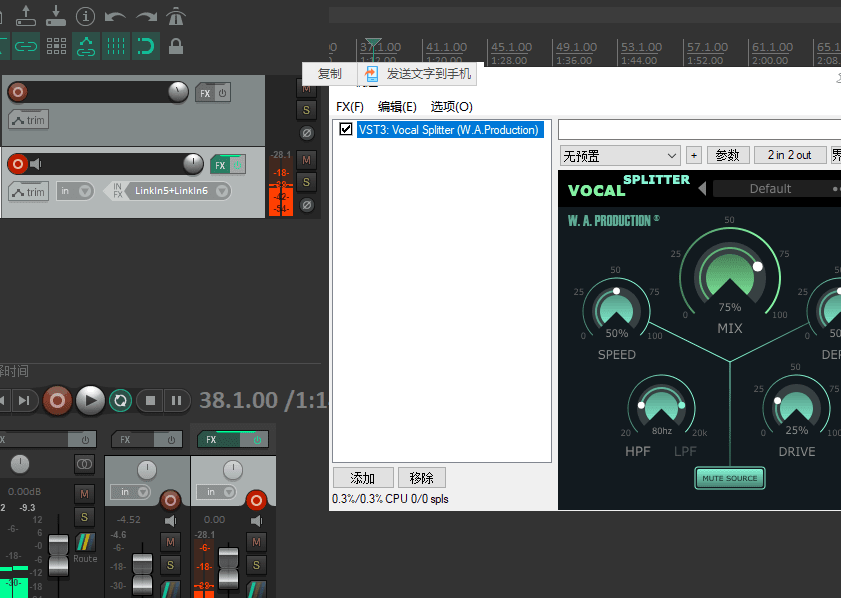The image size is (841, 598).
Task: Toggle the repeat loop button in the transport
Action: click(x=120, y=400)
